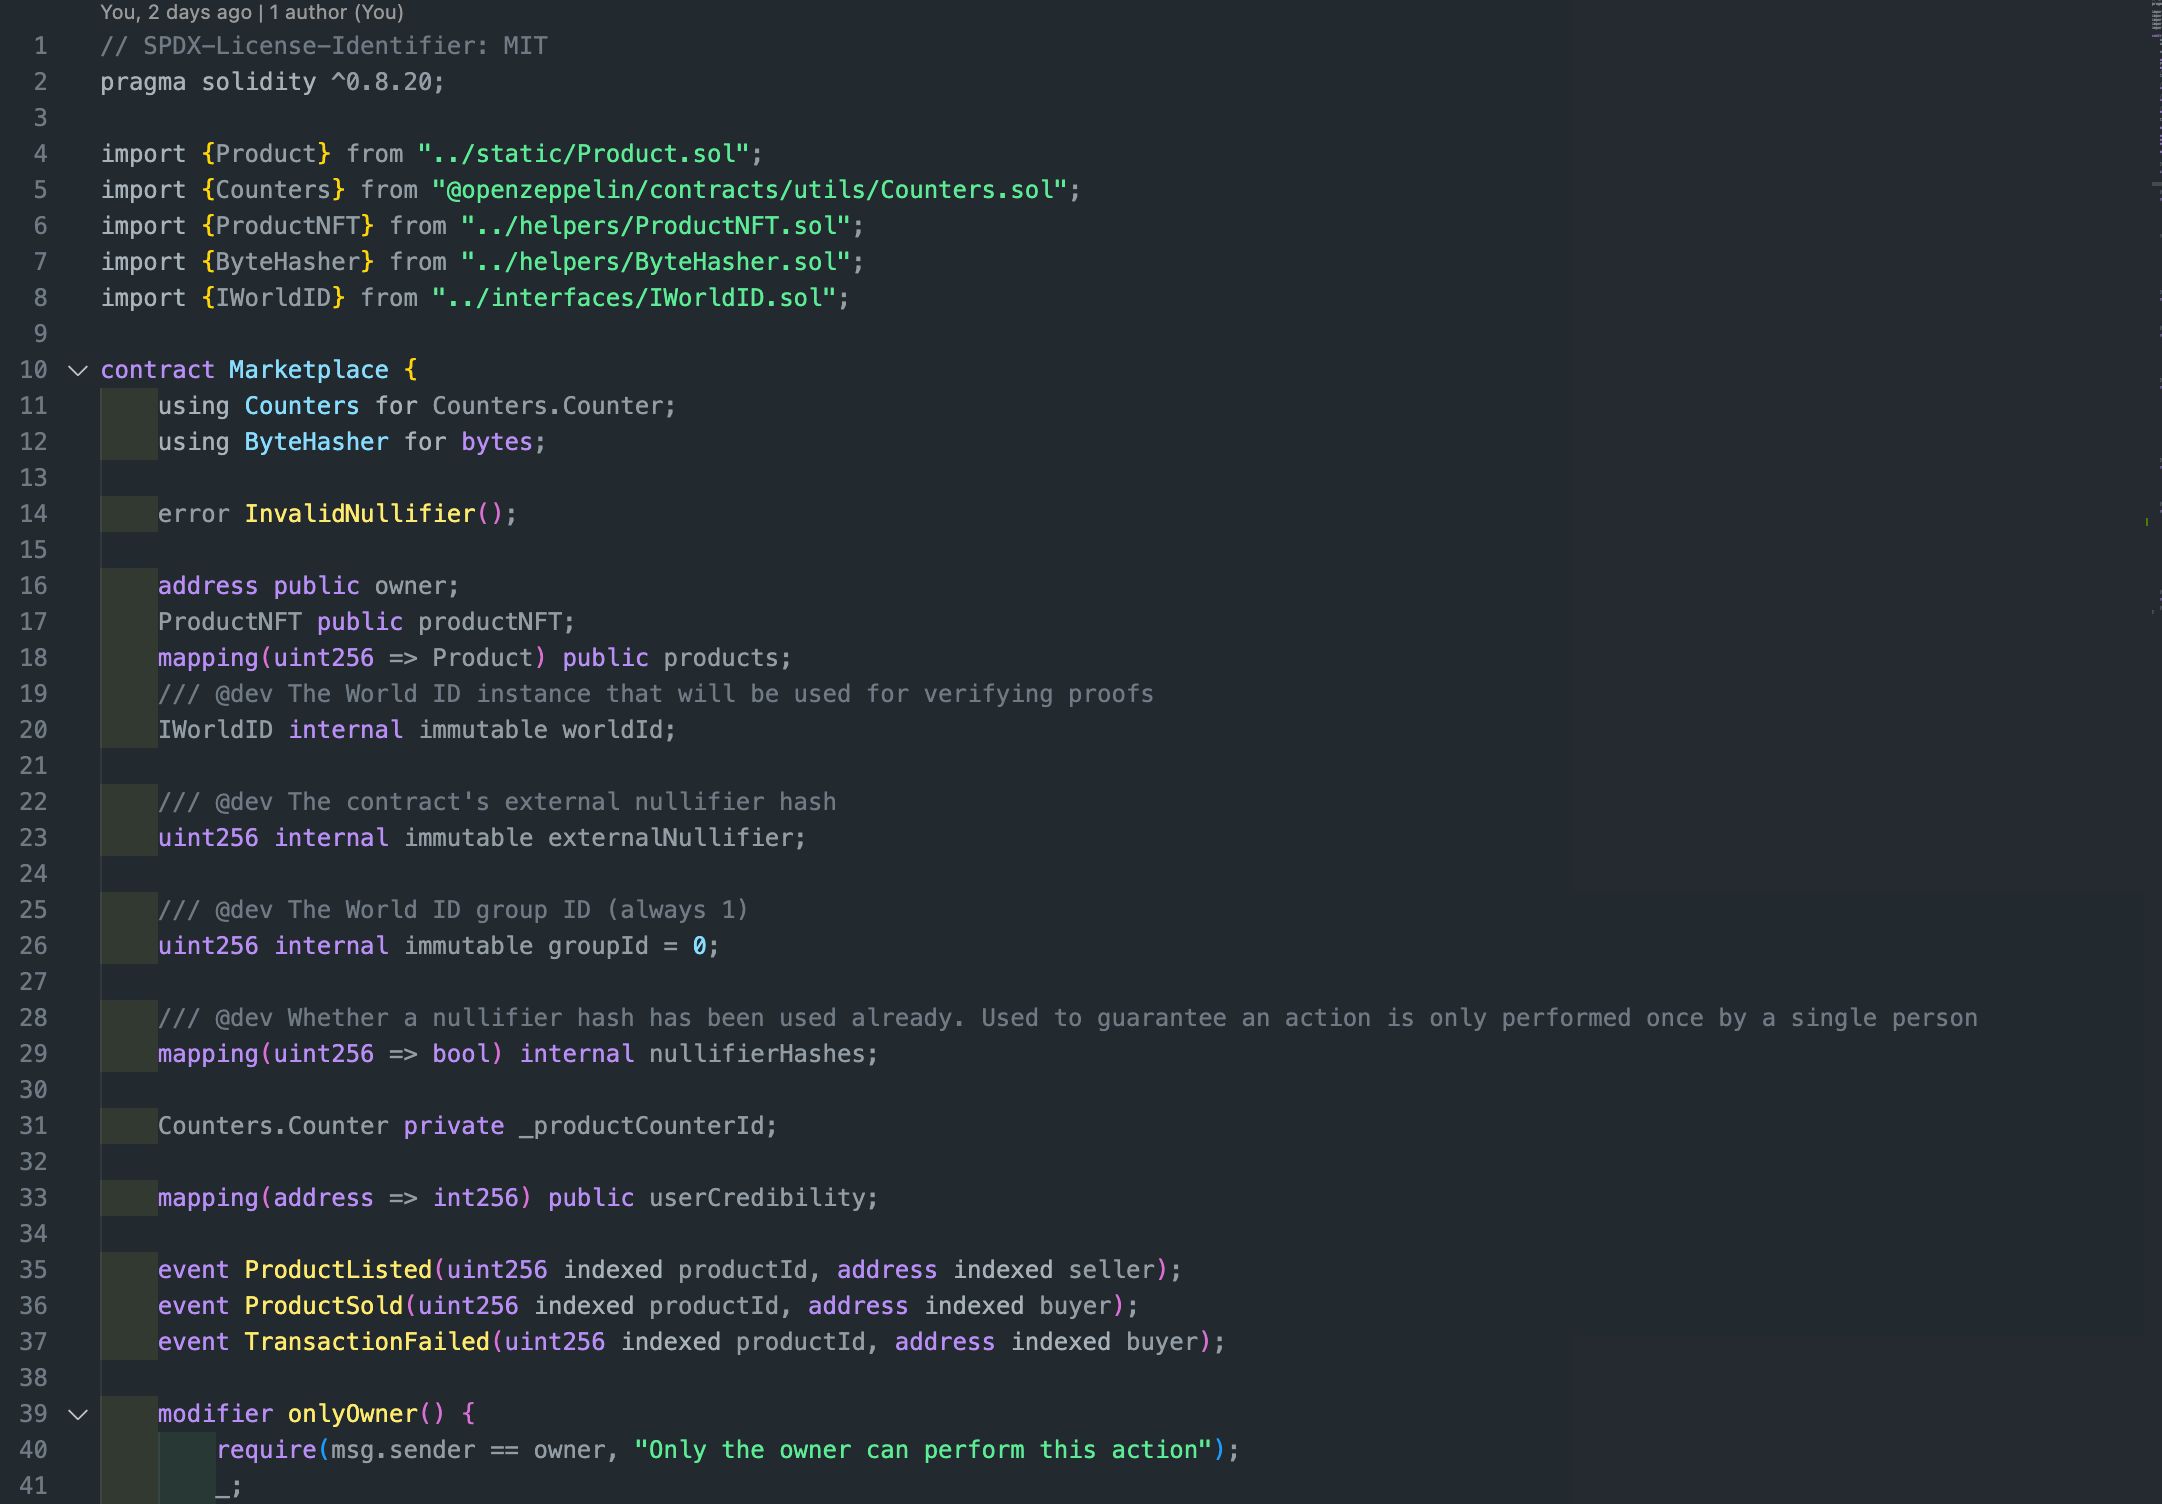Click '{Product}' in the first import
Image resolution: width=2162 pixels, height=1504 pixels.
click(x=266, y=154)
